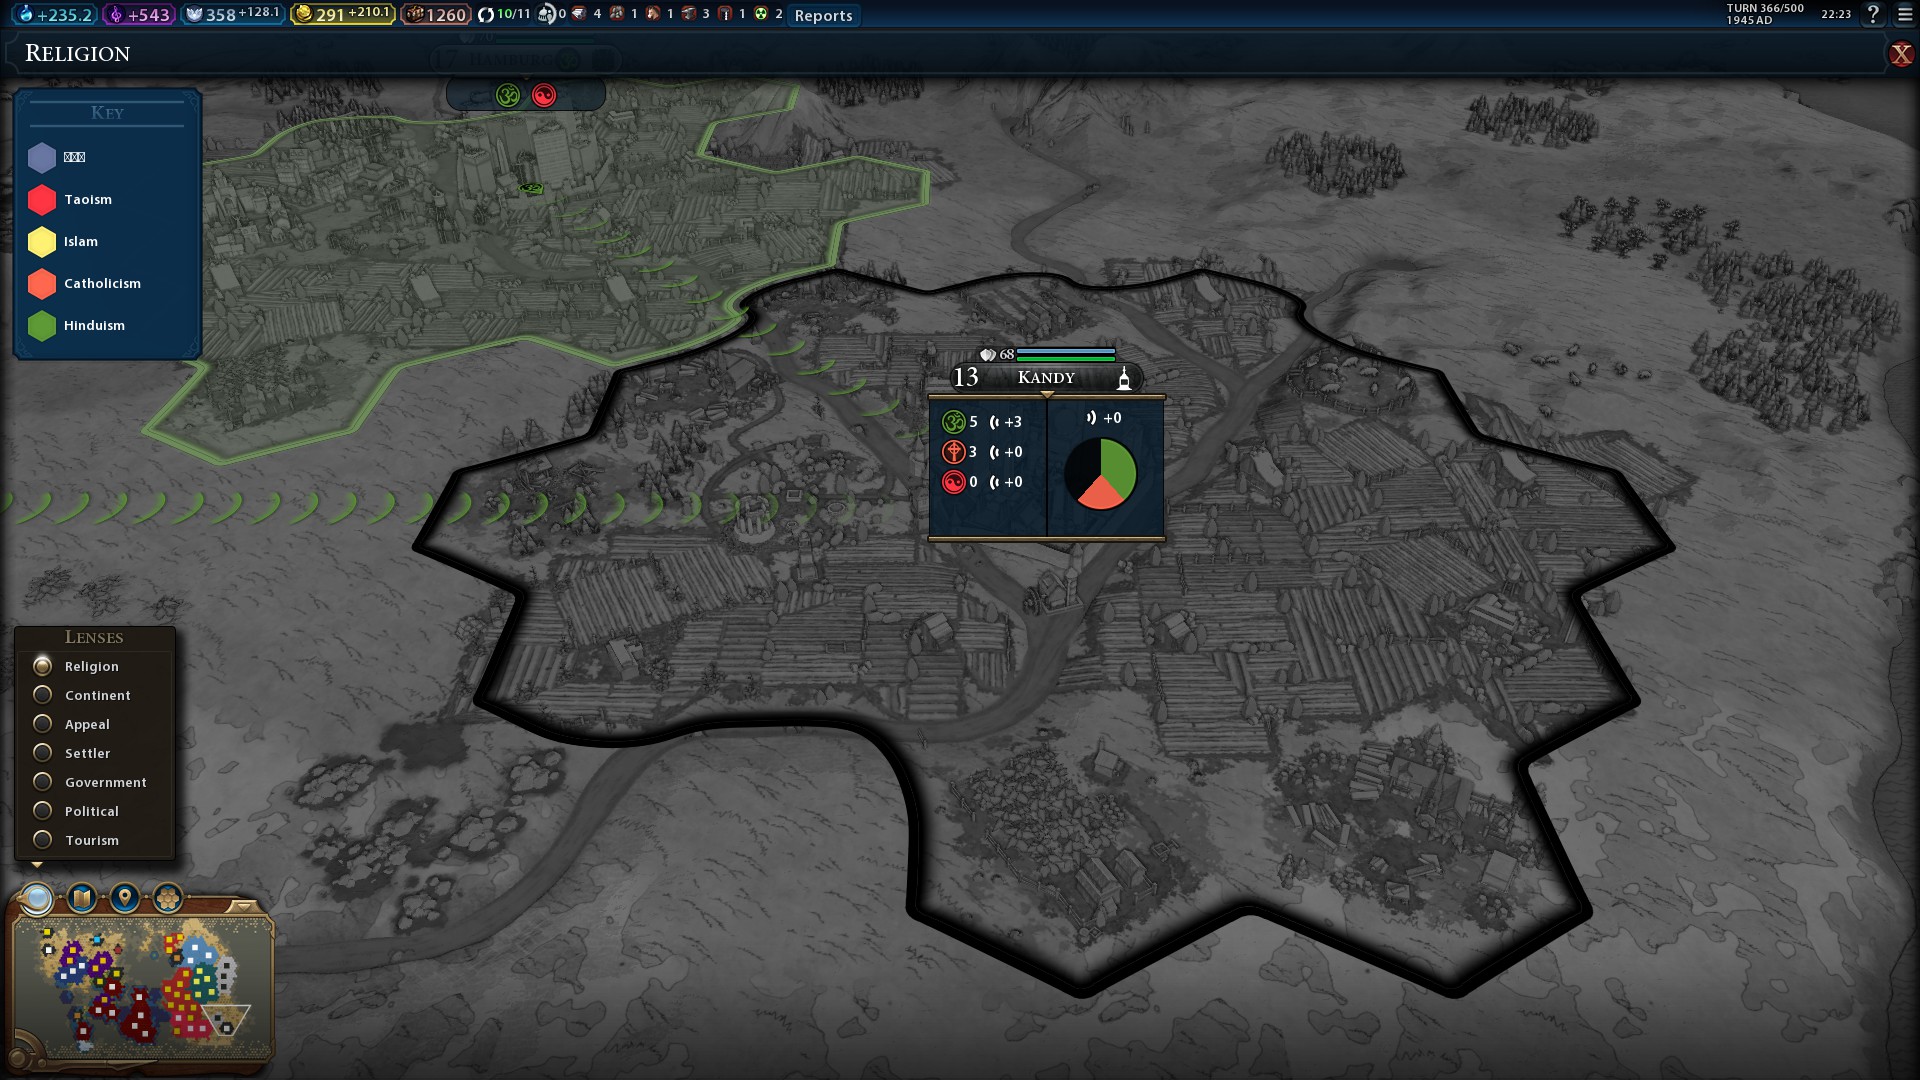Click the Taoism icon on Hamburg banner
Image resolution: width=1920 pixels, height=1080 pixels.
(544, 95)
